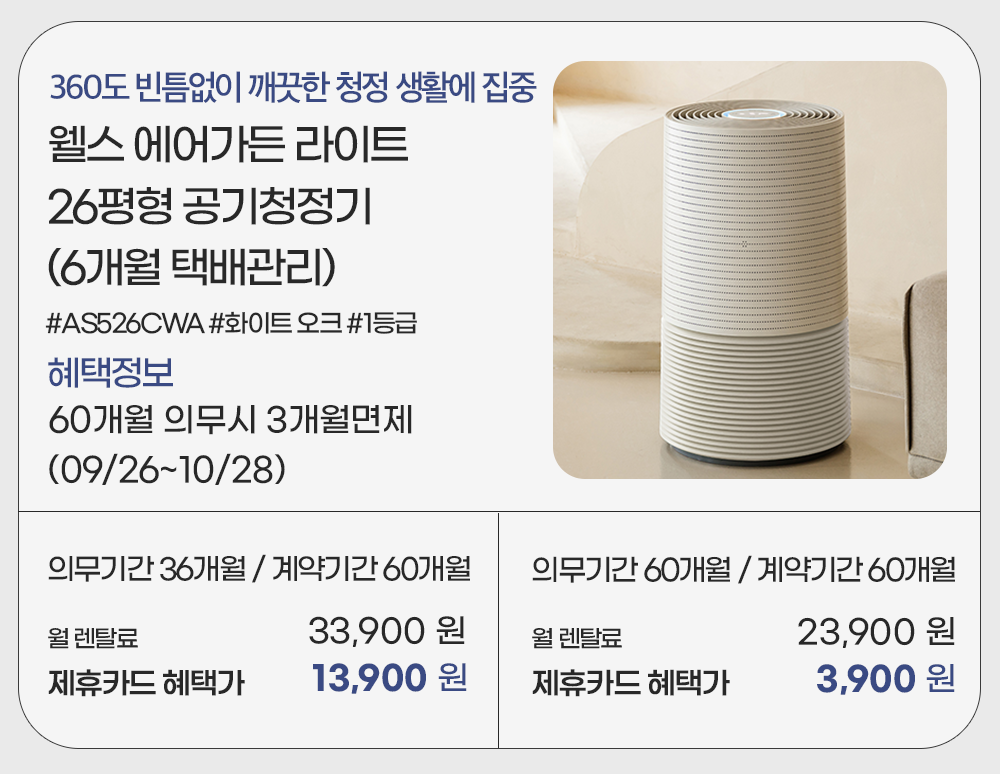Screen dimensions: 1000x774
Task: Click the 13,900 원 partner card price
Action: 389,680
